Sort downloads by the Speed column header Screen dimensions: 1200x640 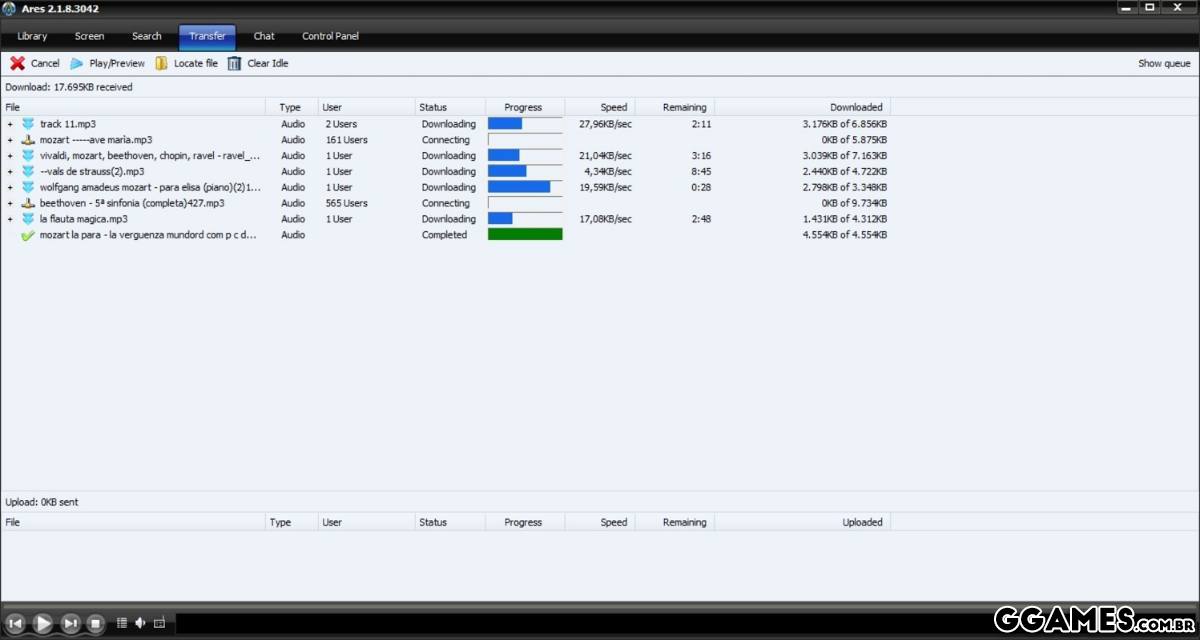[613, 107]
